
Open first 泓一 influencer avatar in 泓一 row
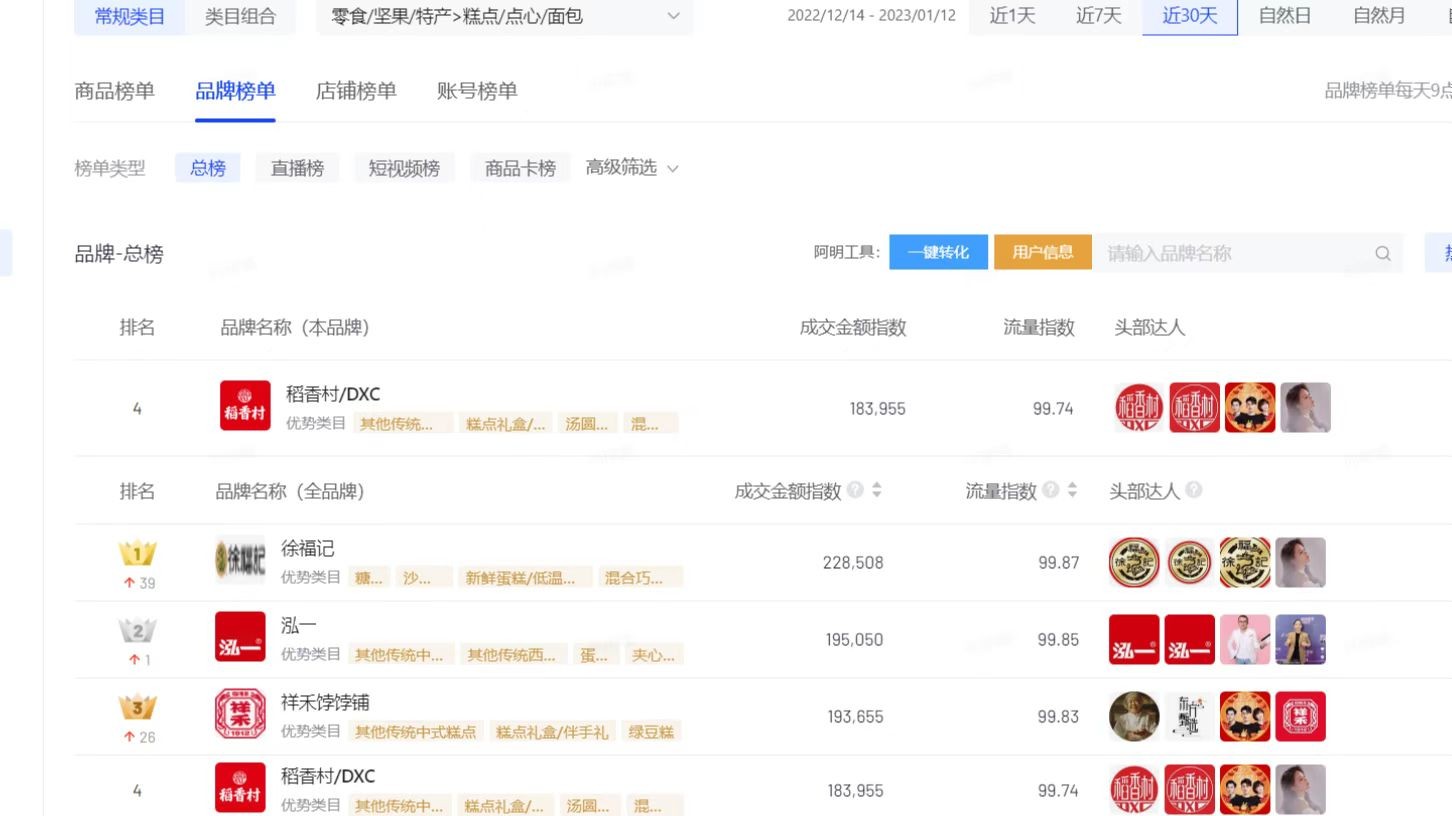pyautogui.click(x=1134, y=639)
